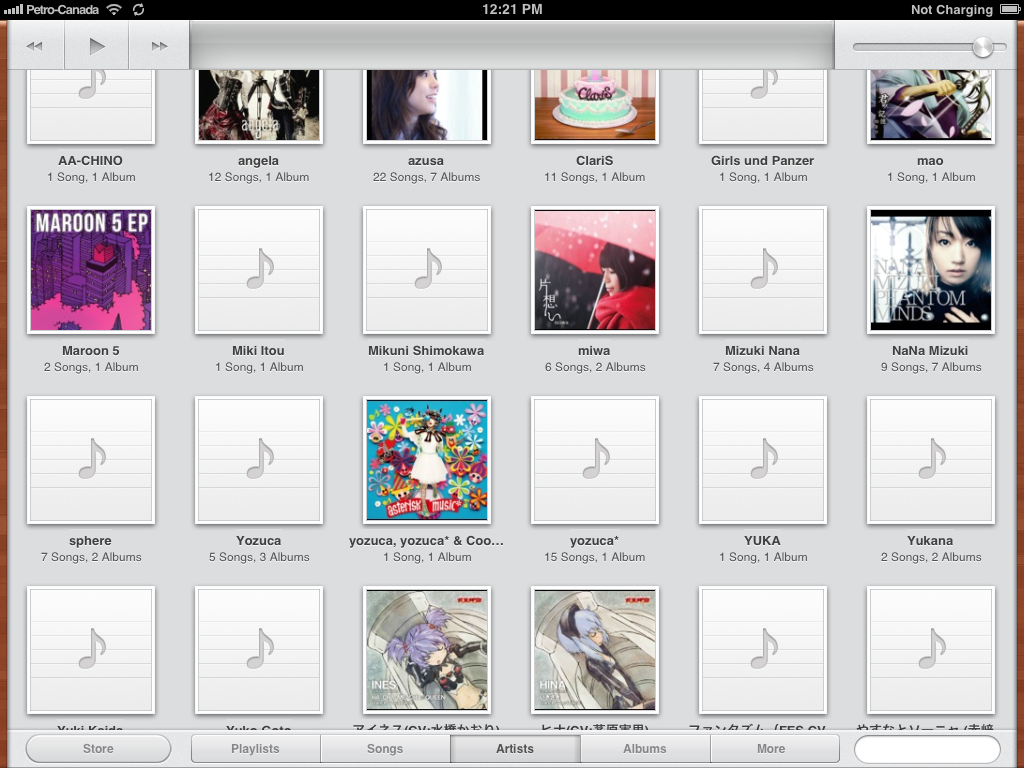Viewport: 1024px width, 768px height.
Task: Click the 'Yukana' artist name
Action: click(930, 541)
